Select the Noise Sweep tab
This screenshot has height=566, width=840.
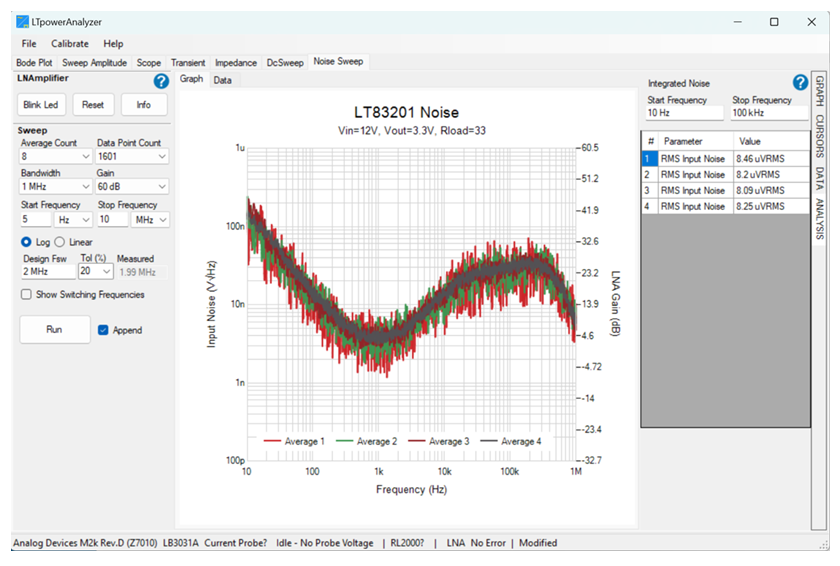click(338, 62)
